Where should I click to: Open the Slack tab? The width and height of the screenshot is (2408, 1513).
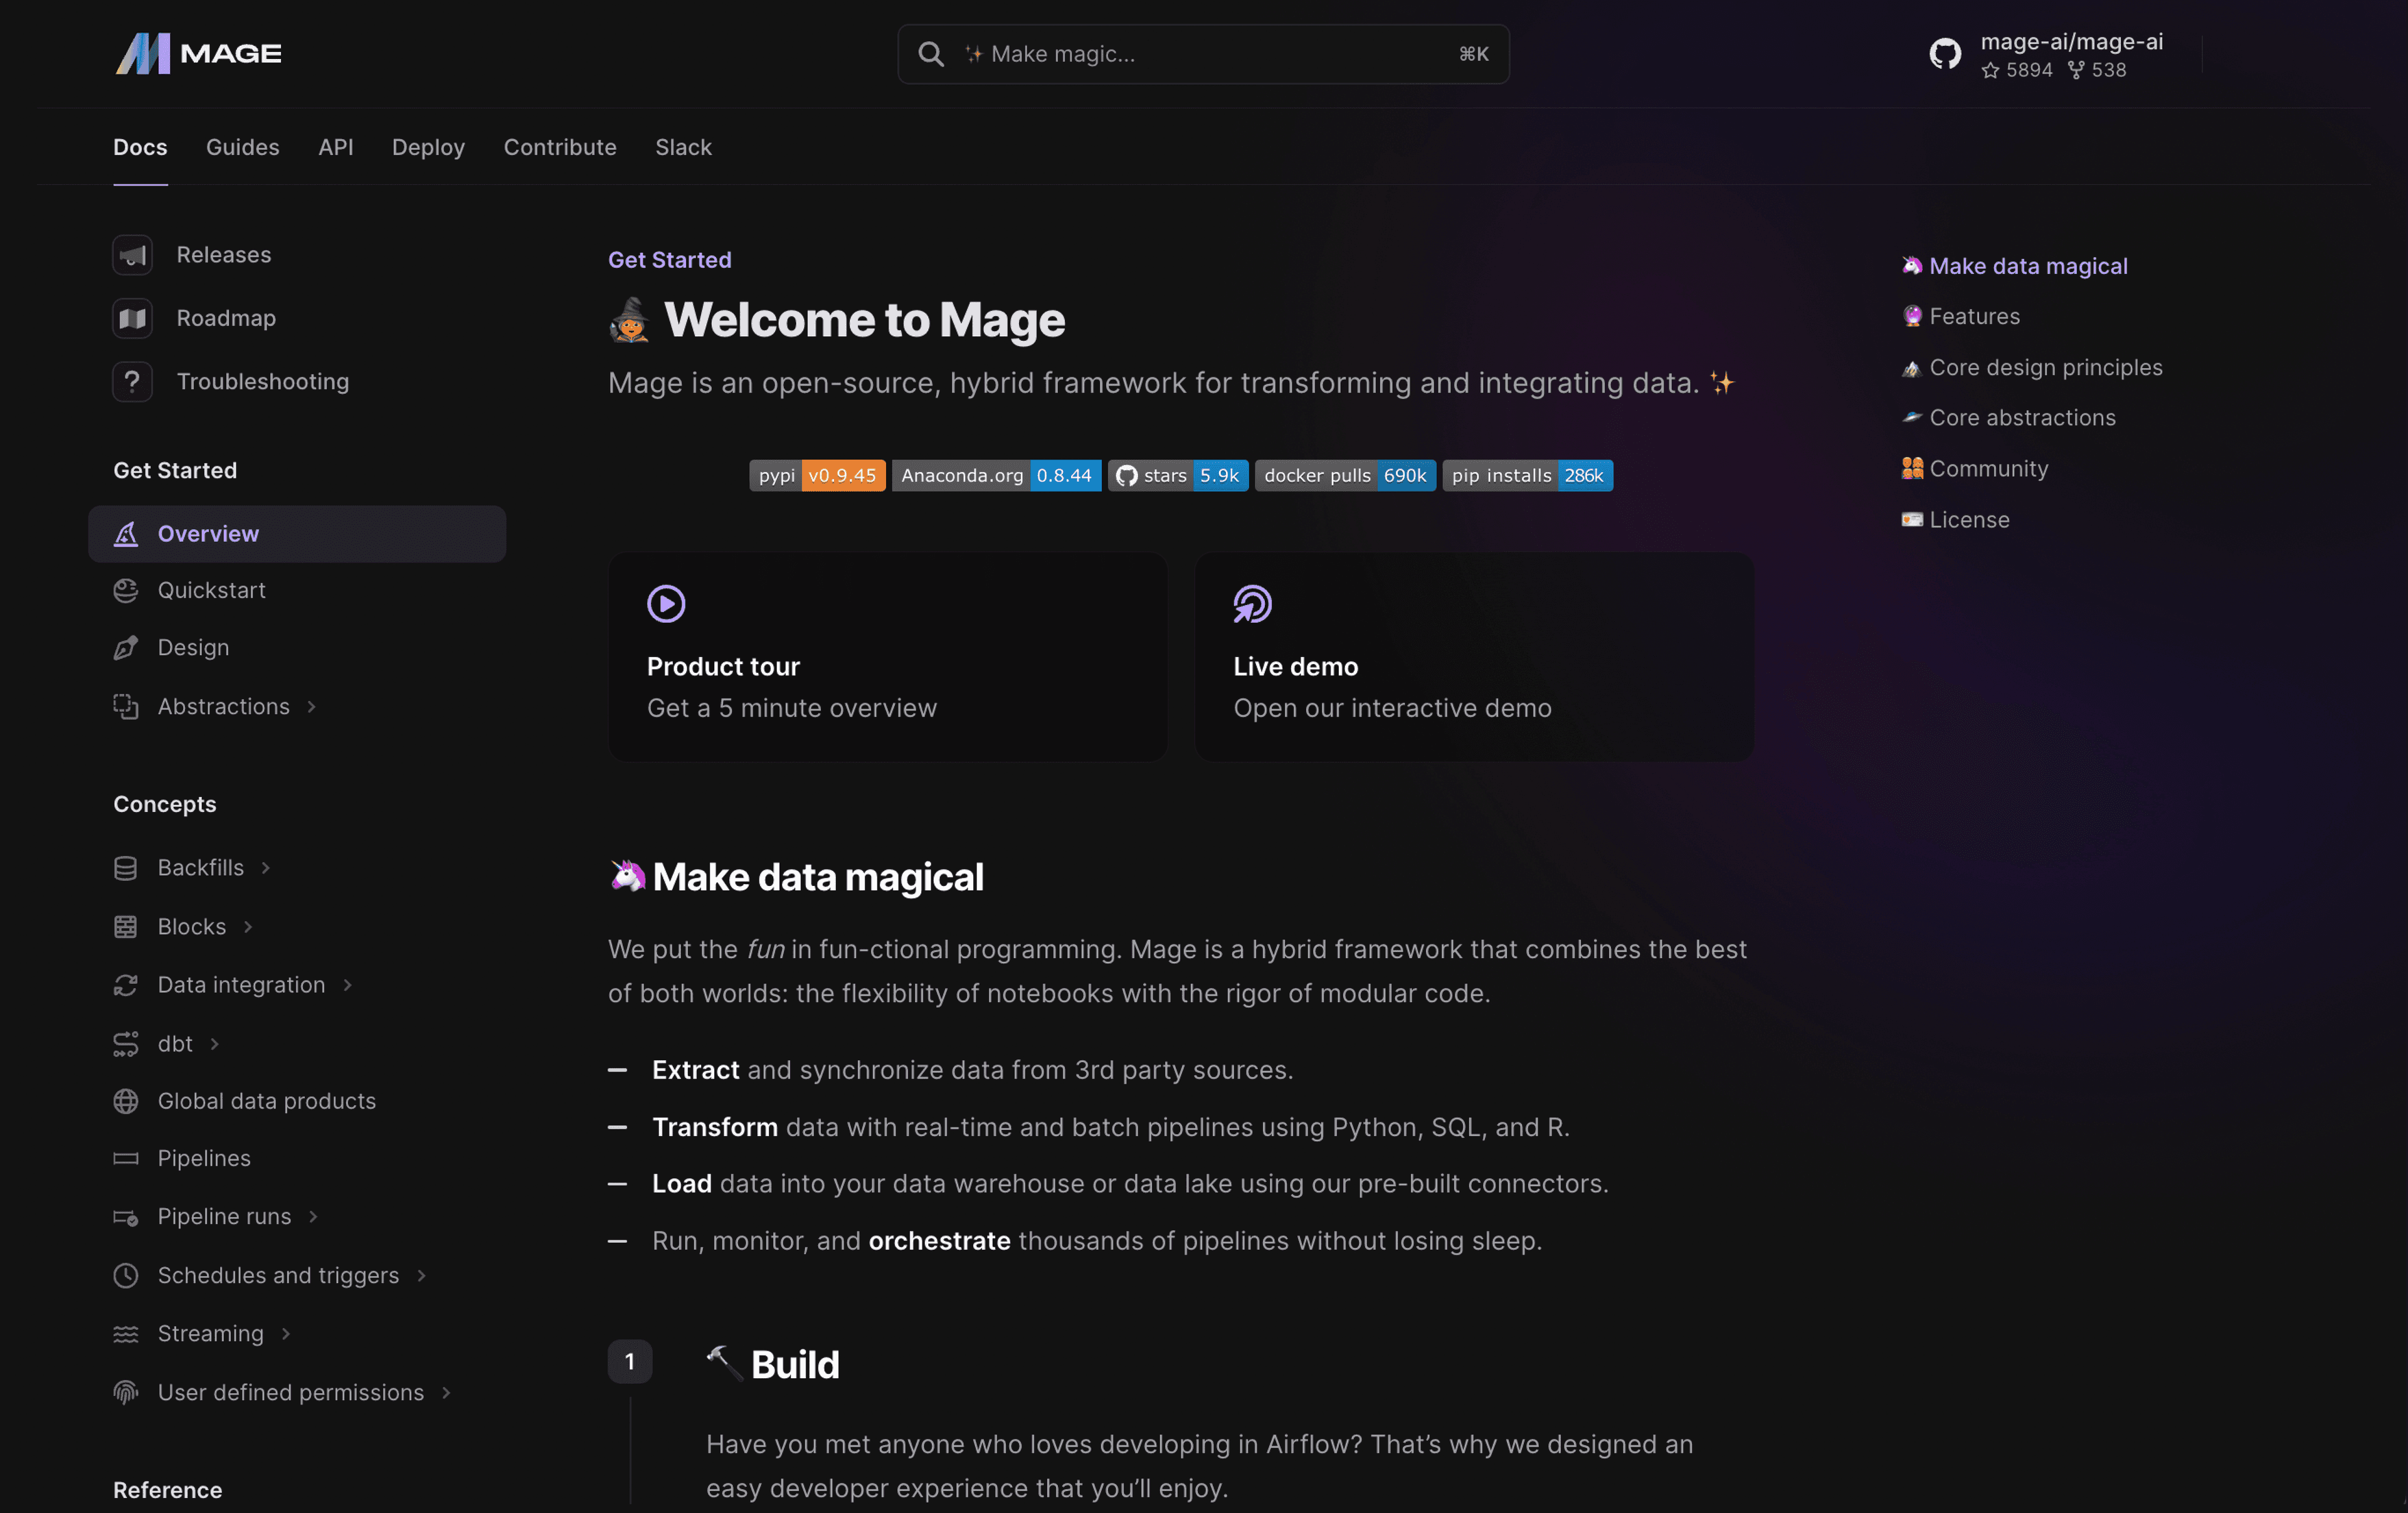tap(683, 148)
